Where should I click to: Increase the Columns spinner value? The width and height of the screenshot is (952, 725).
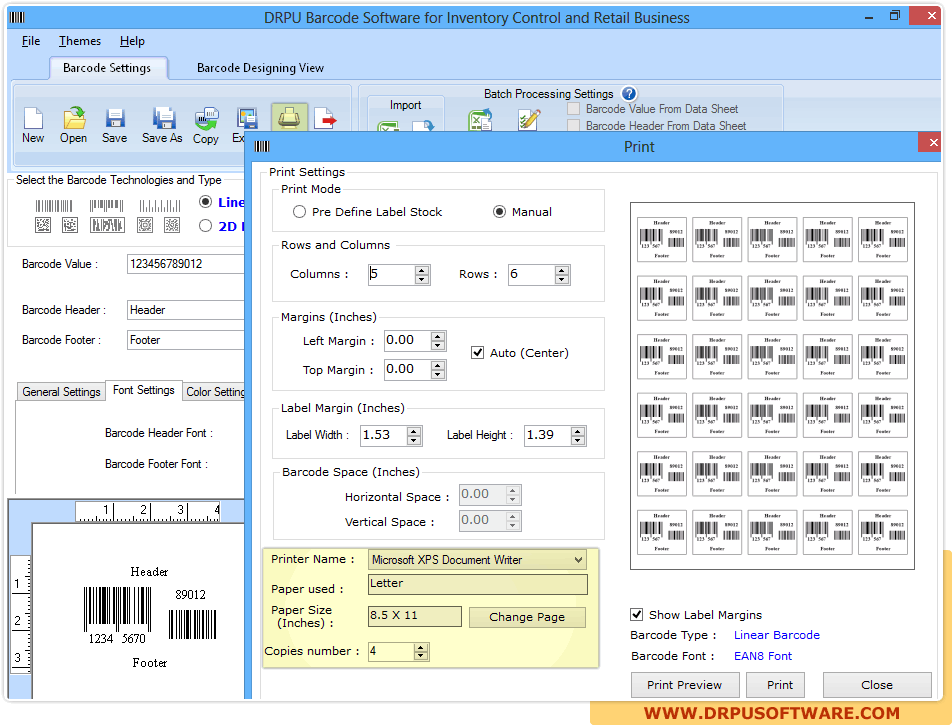tap(422, 270)
